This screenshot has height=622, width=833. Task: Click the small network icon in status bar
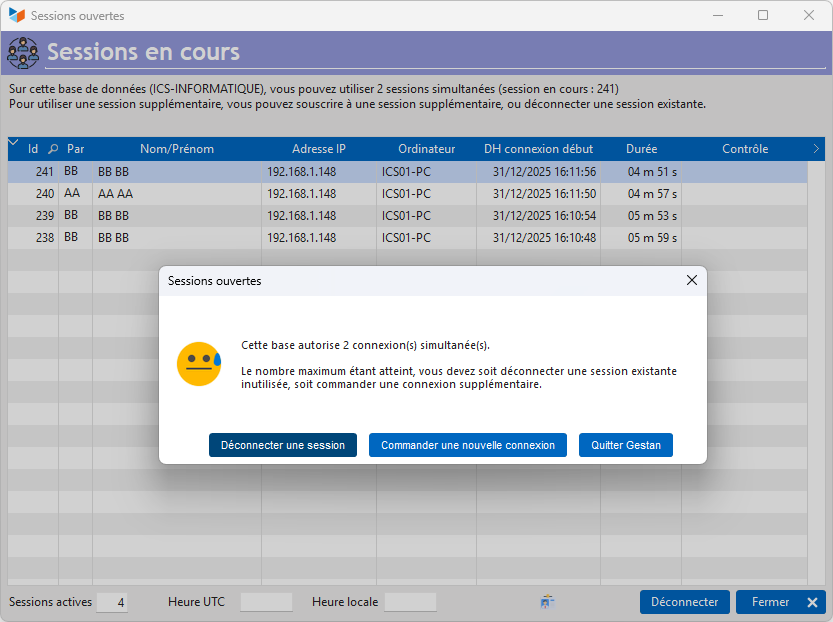(547, 602)
